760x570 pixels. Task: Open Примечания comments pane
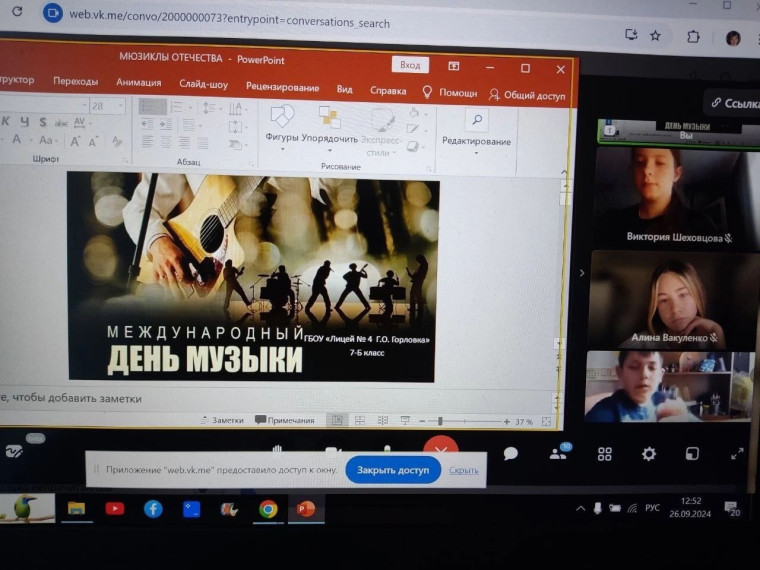pos(285,420)
